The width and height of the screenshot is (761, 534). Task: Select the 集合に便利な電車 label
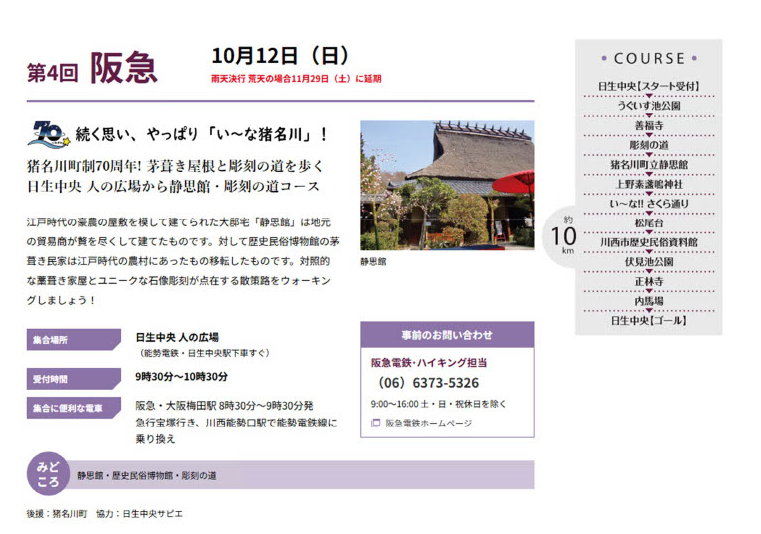[74, 408]
